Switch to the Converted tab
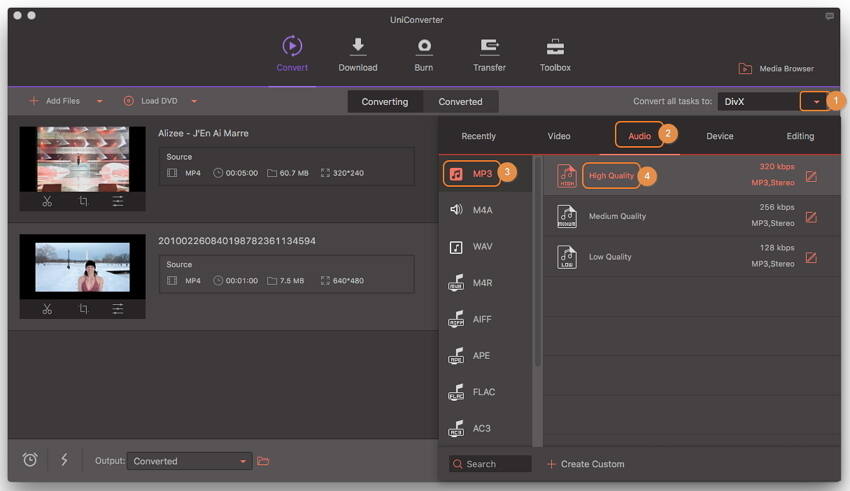 tap(460, 102)
